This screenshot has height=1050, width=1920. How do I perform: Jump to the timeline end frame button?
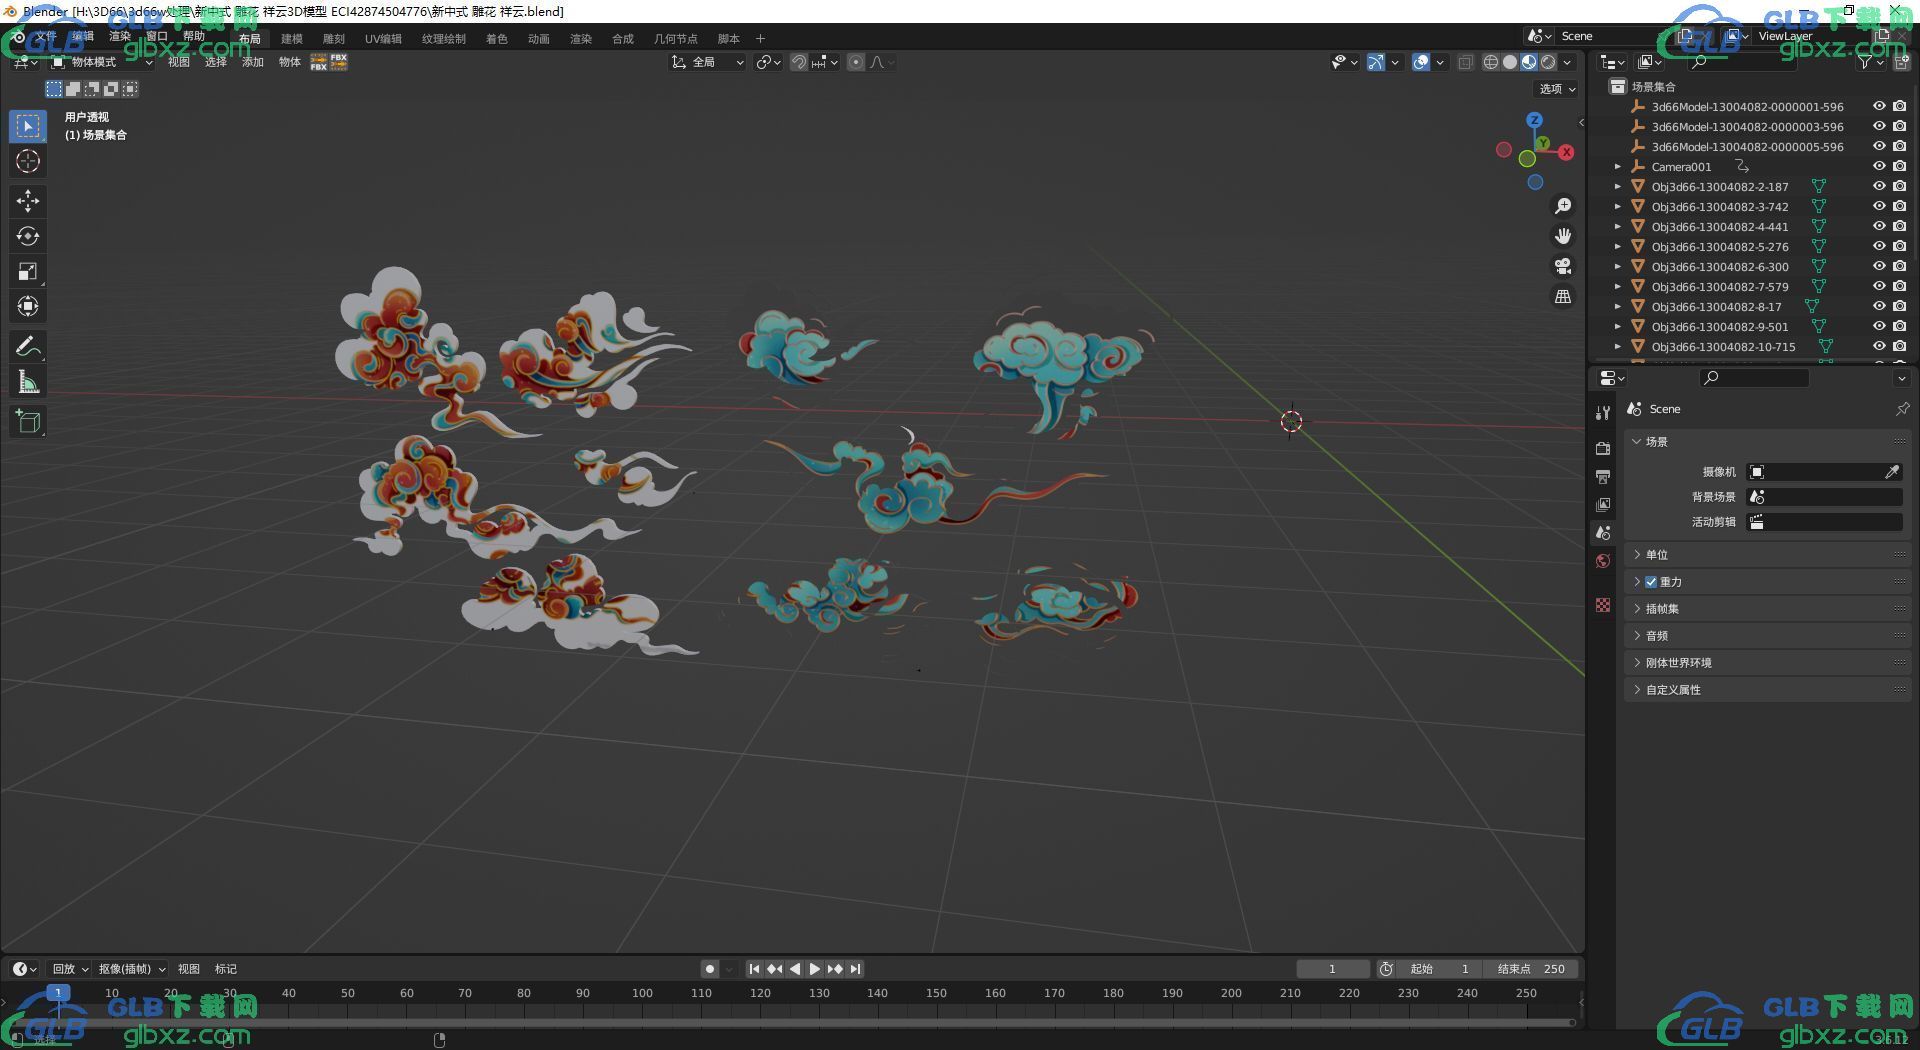click(x=855, y=969)
